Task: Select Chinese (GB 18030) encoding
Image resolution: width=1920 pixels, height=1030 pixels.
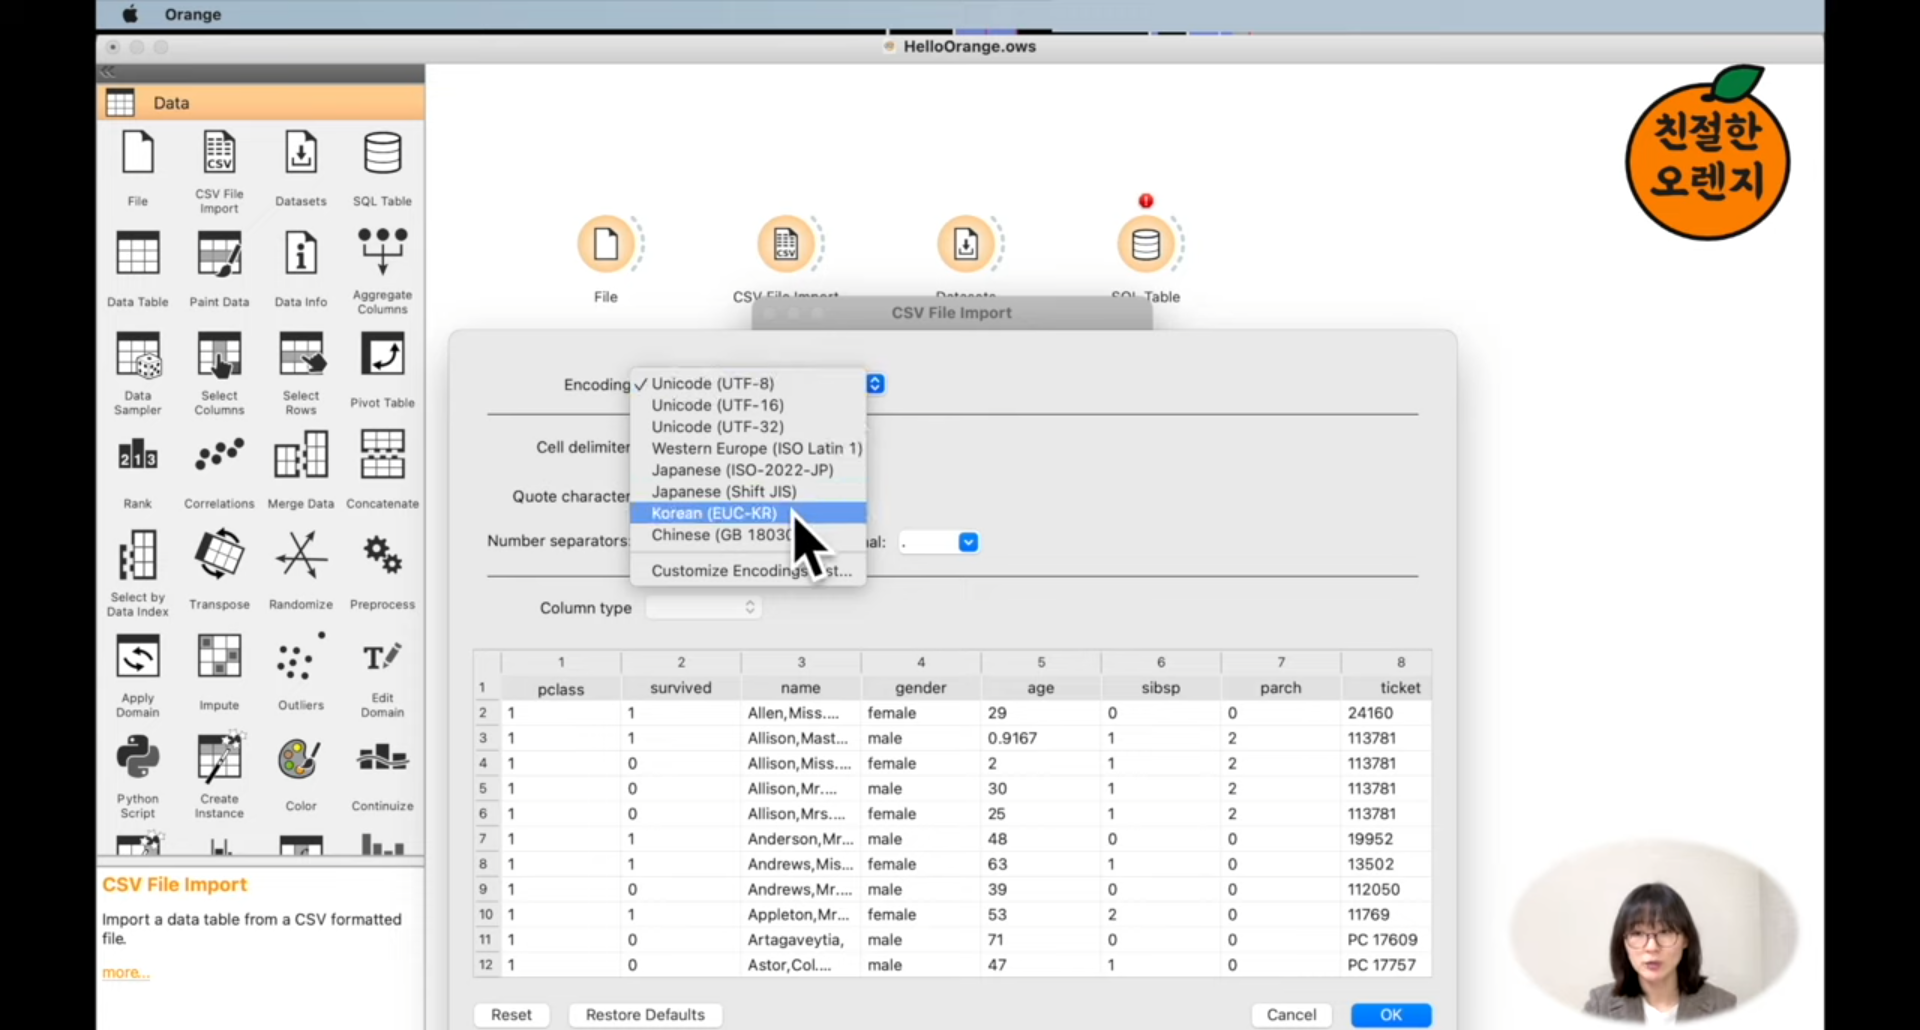Action: [748, 535]
